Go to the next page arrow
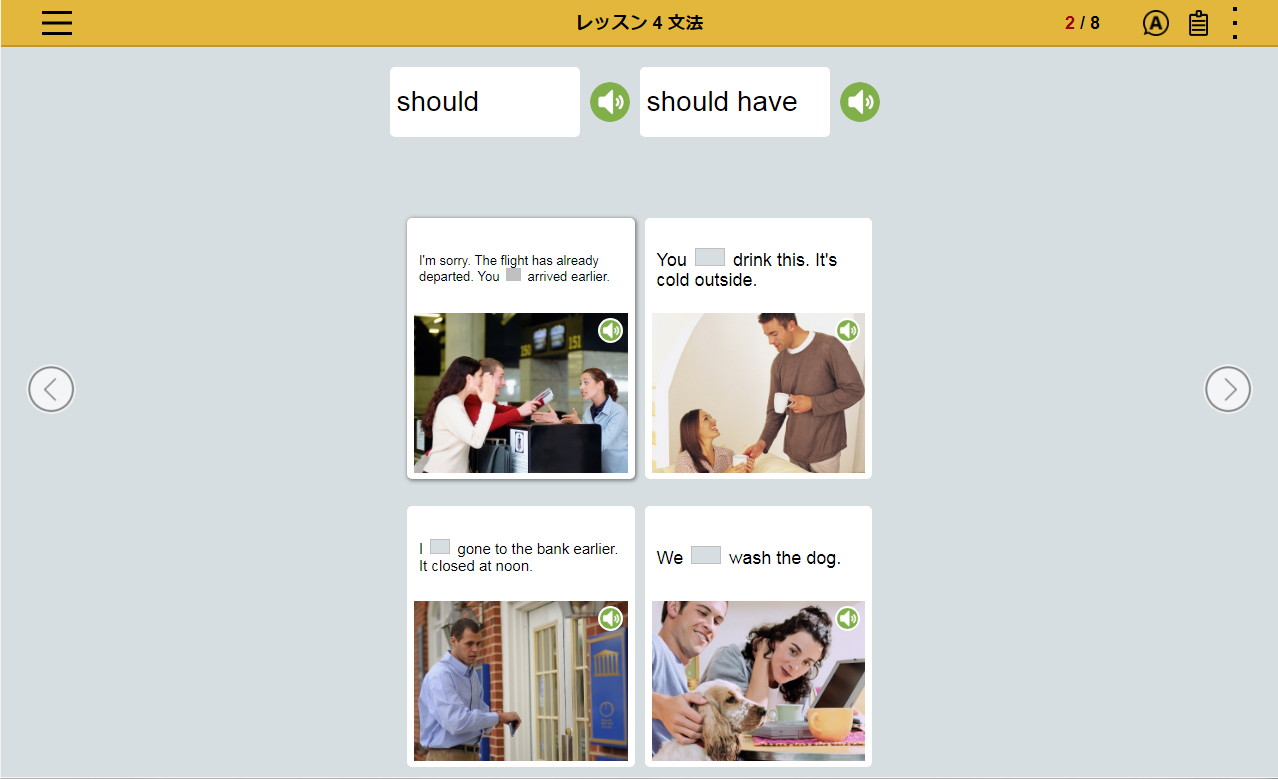 [x=1228, y=389]
